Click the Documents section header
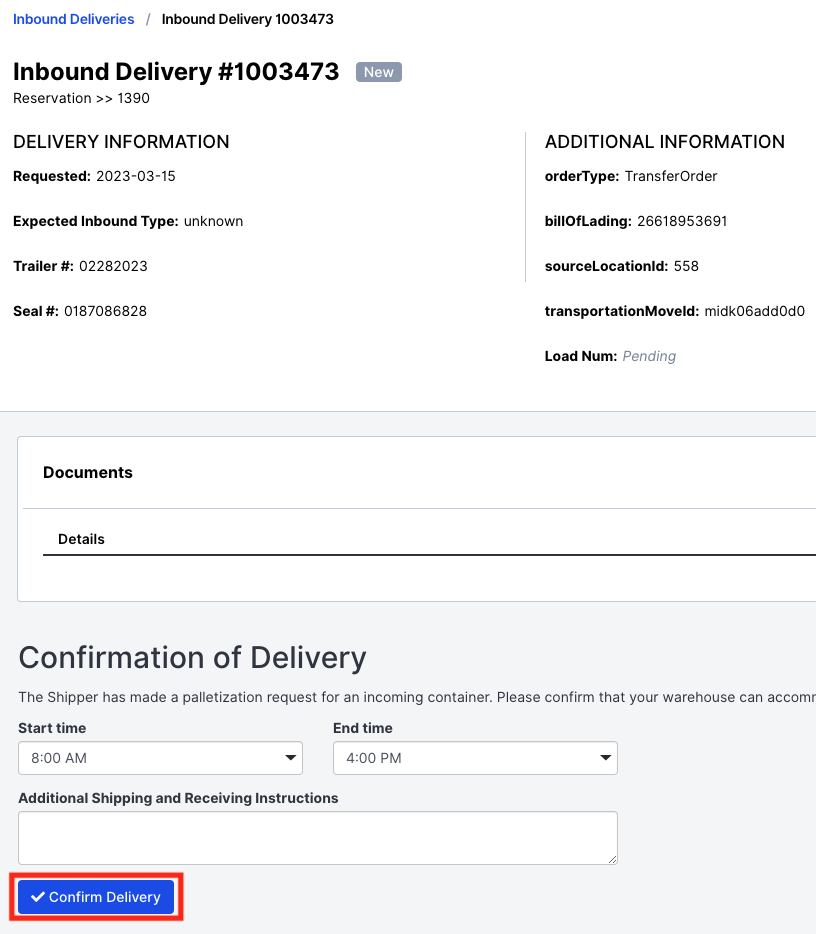This screenshot has height=934, width=816. pyautogui.click(x=88, y=472)
